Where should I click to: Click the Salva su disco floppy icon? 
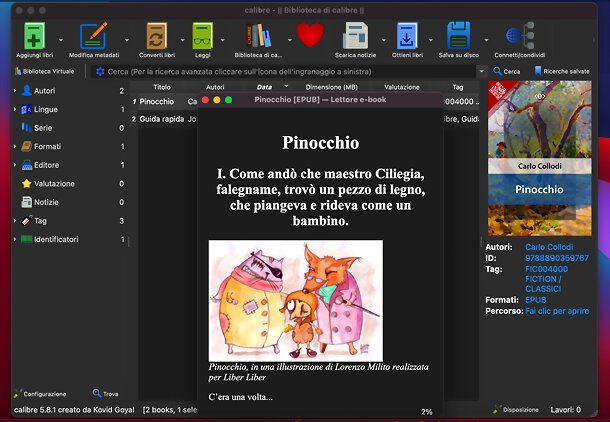459,36
